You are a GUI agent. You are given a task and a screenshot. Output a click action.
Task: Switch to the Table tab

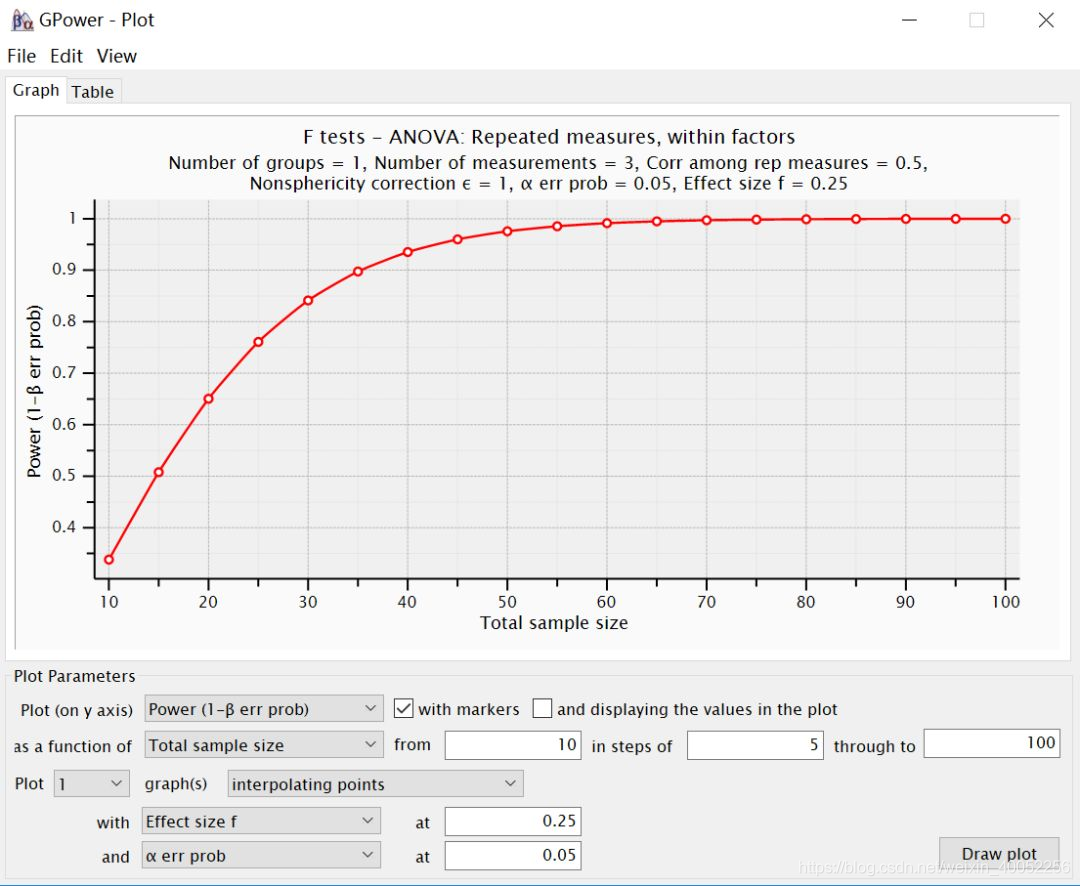[92, 92]
